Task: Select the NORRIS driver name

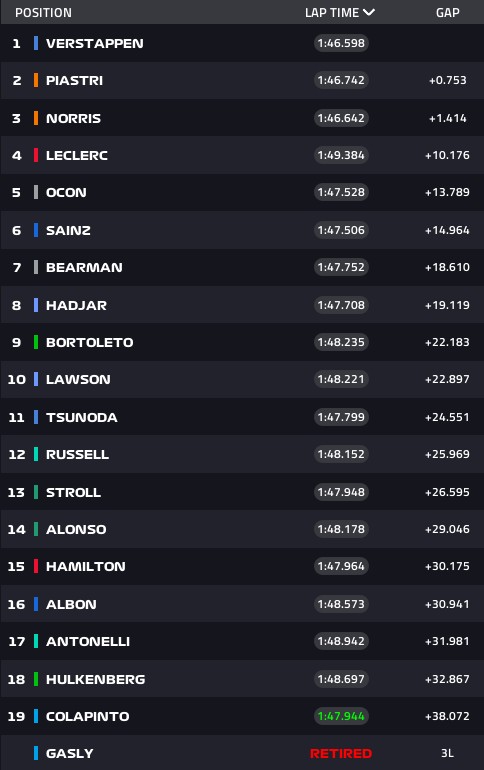Action: tap(74, 118)
